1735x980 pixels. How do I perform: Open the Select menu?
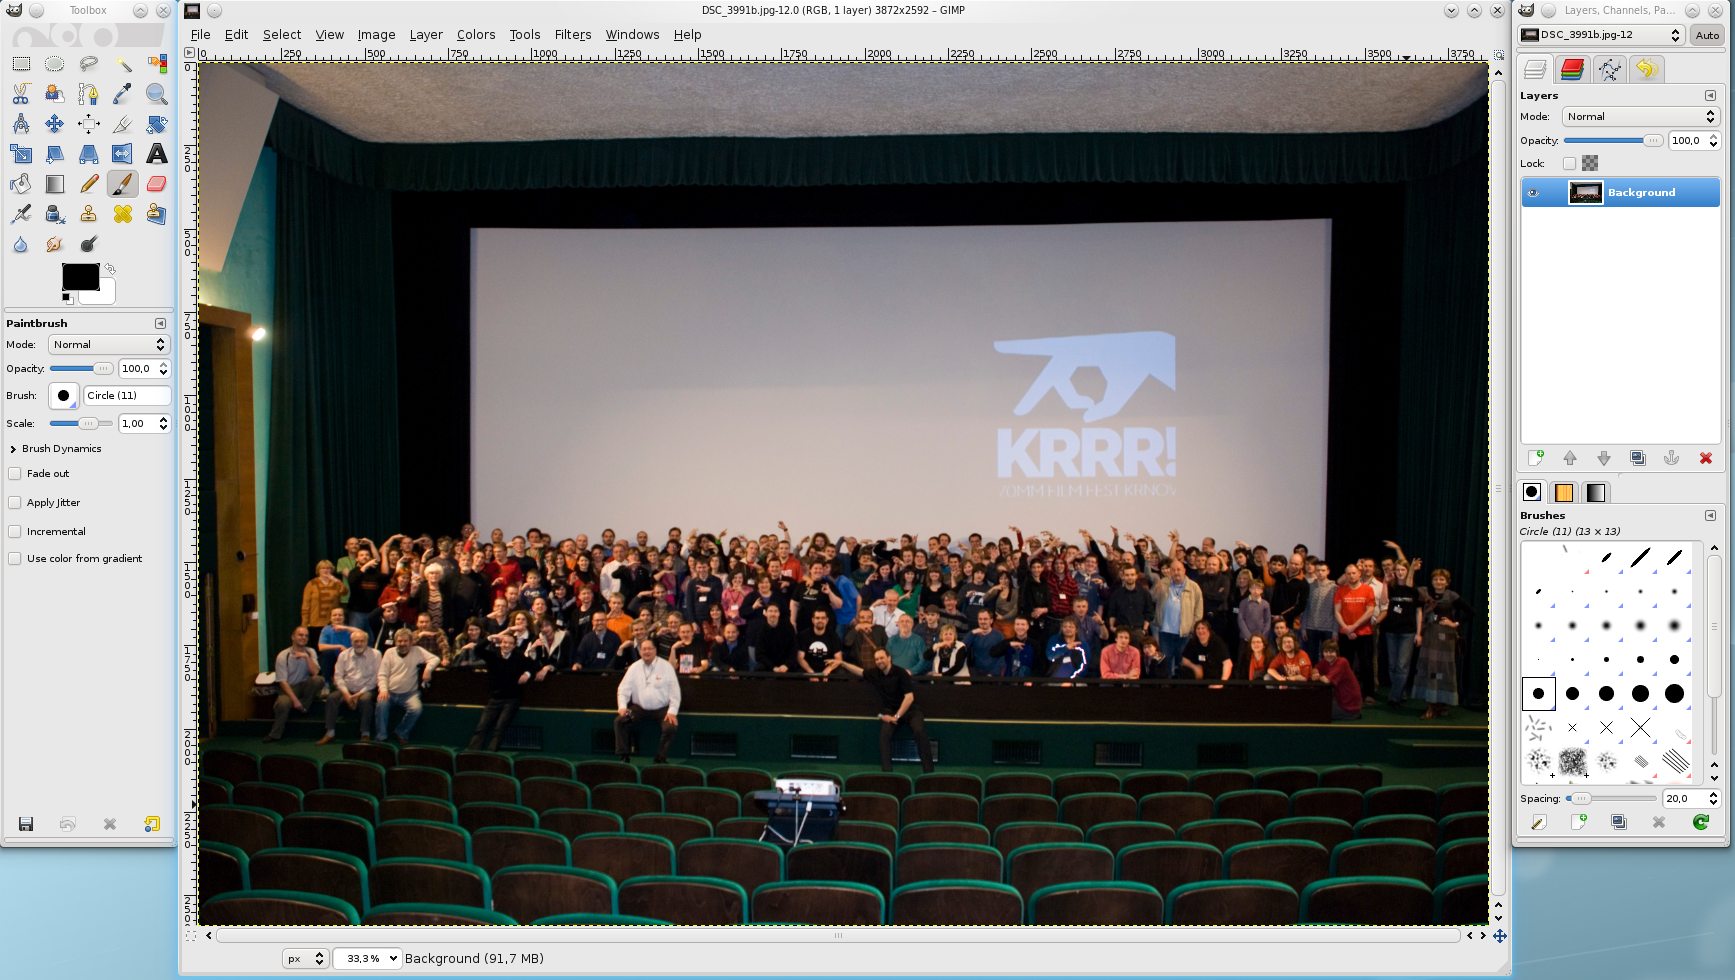click(282, 34)
